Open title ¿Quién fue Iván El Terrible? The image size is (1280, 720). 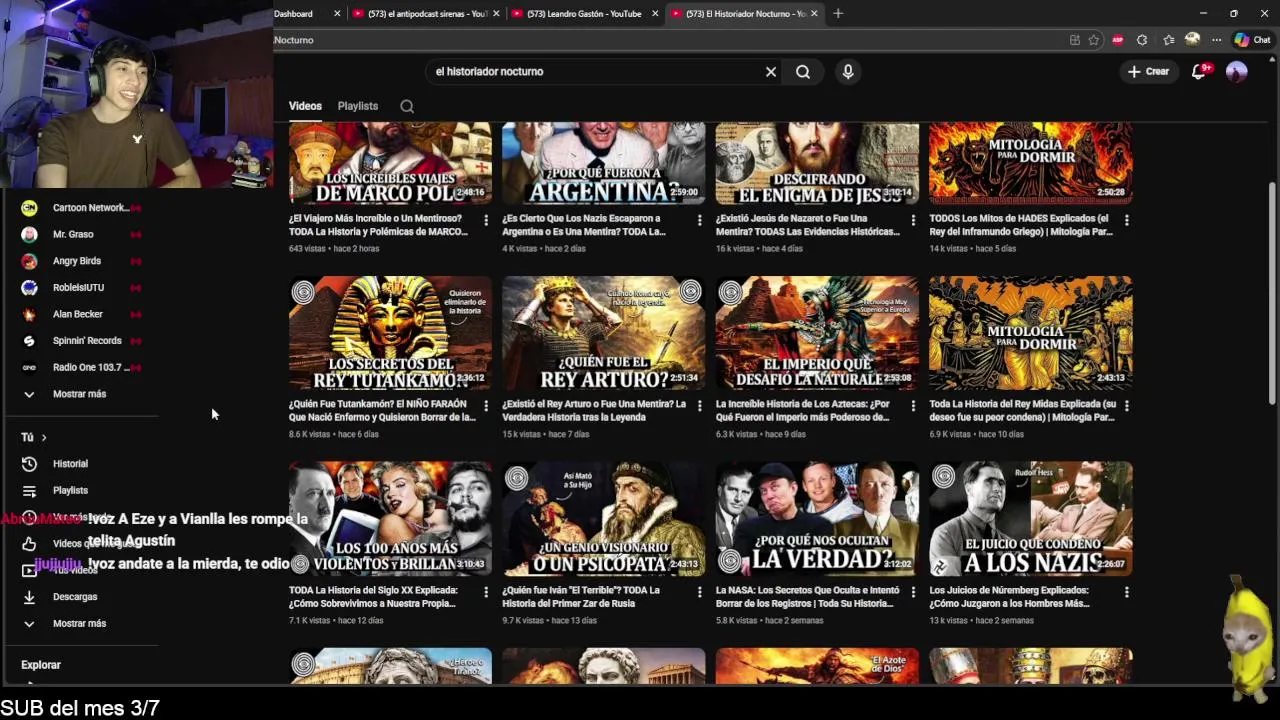click(581, 597)
